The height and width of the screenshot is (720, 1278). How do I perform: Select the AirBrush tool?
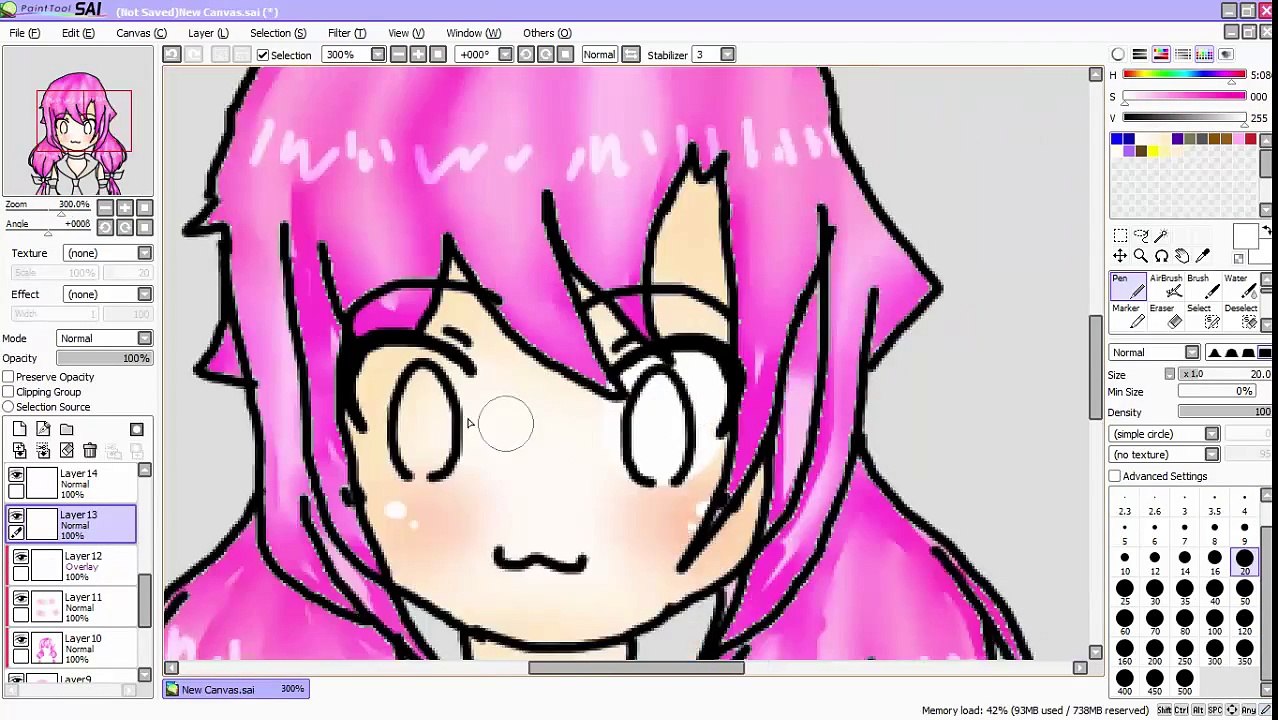[1166, 286]
